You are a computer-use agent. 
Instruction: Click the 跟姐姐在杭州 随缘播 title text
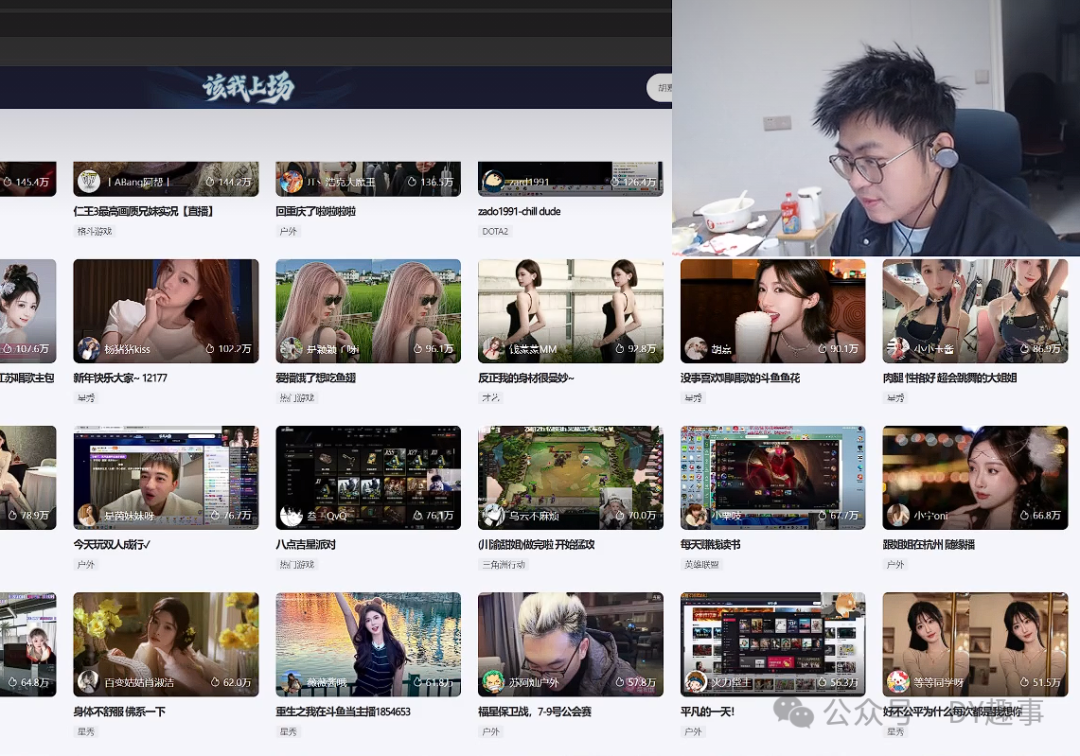point(929,545)
